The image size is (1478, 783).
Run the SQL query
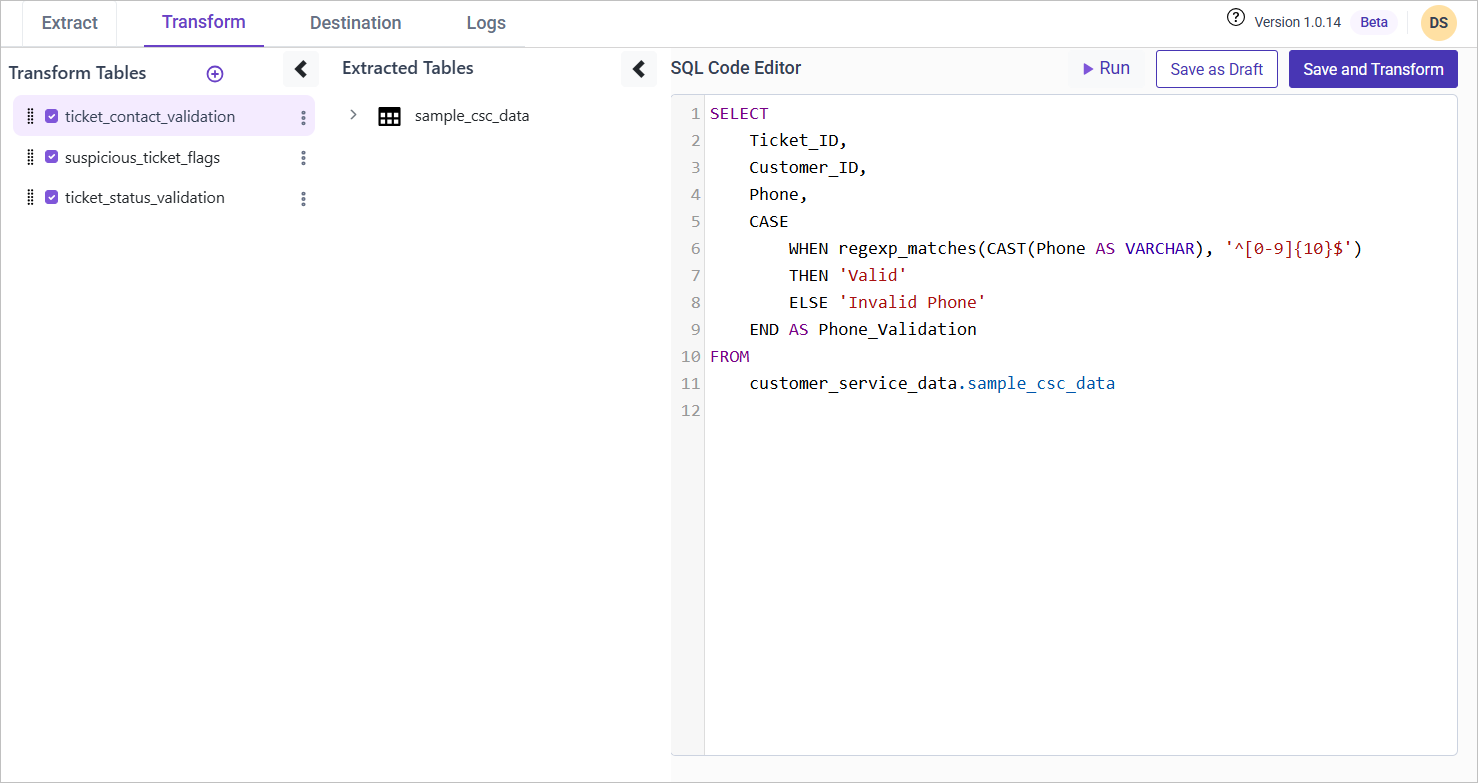point(1106,69)
